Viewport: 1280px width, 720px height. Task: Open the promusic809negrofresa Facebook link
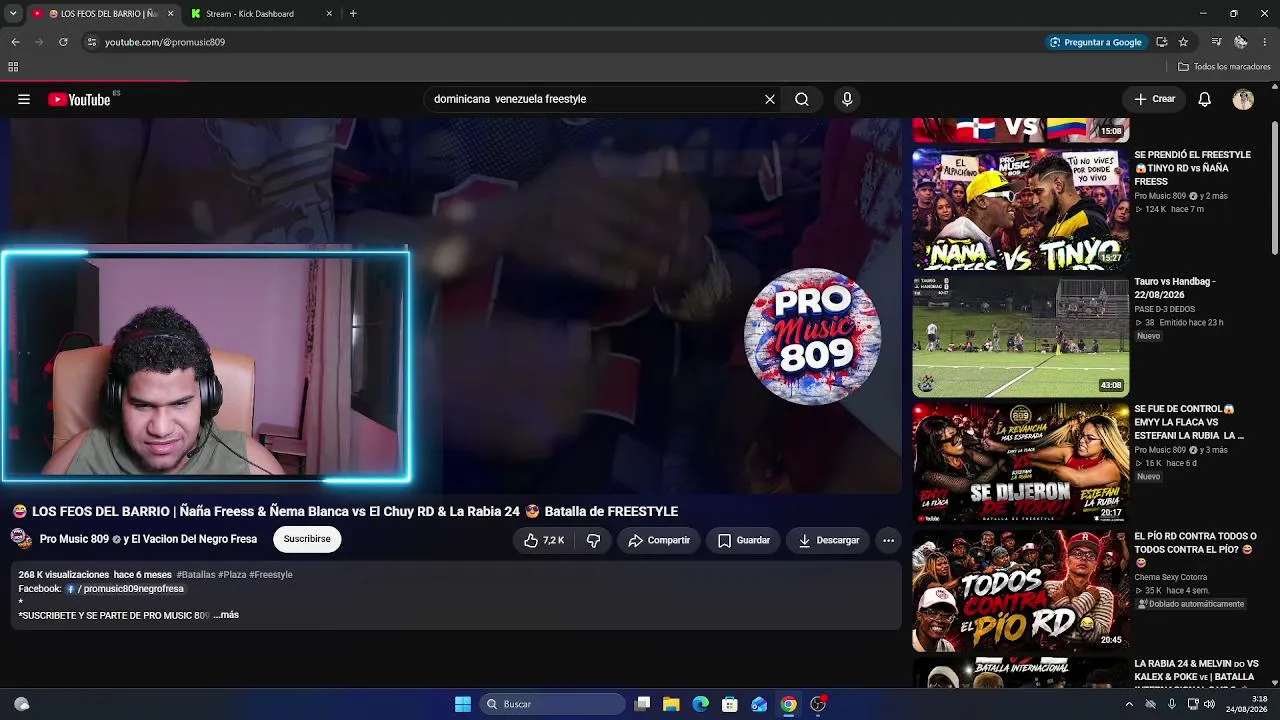[x=125, y=589]
